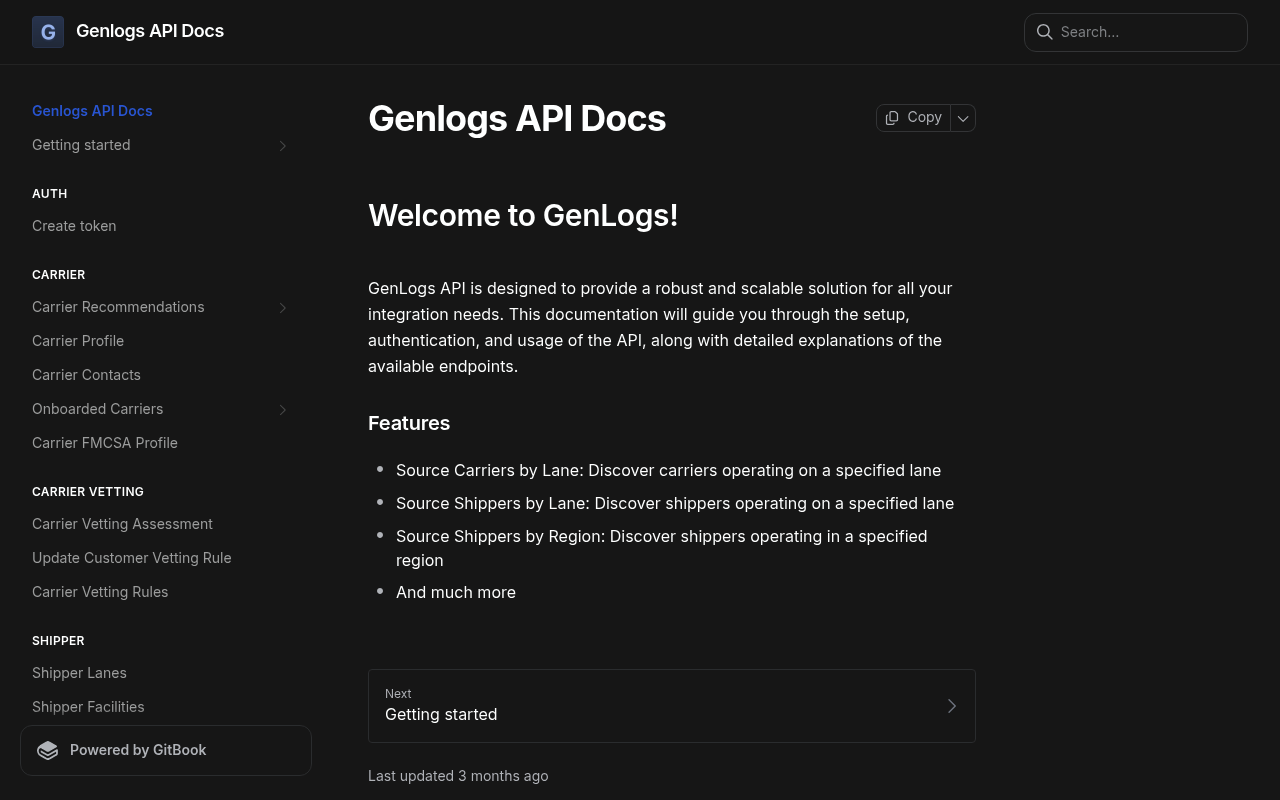Select Genlogs API Docs in sidebar
The image size is (1280, 800).
click(x=92, y=111)
